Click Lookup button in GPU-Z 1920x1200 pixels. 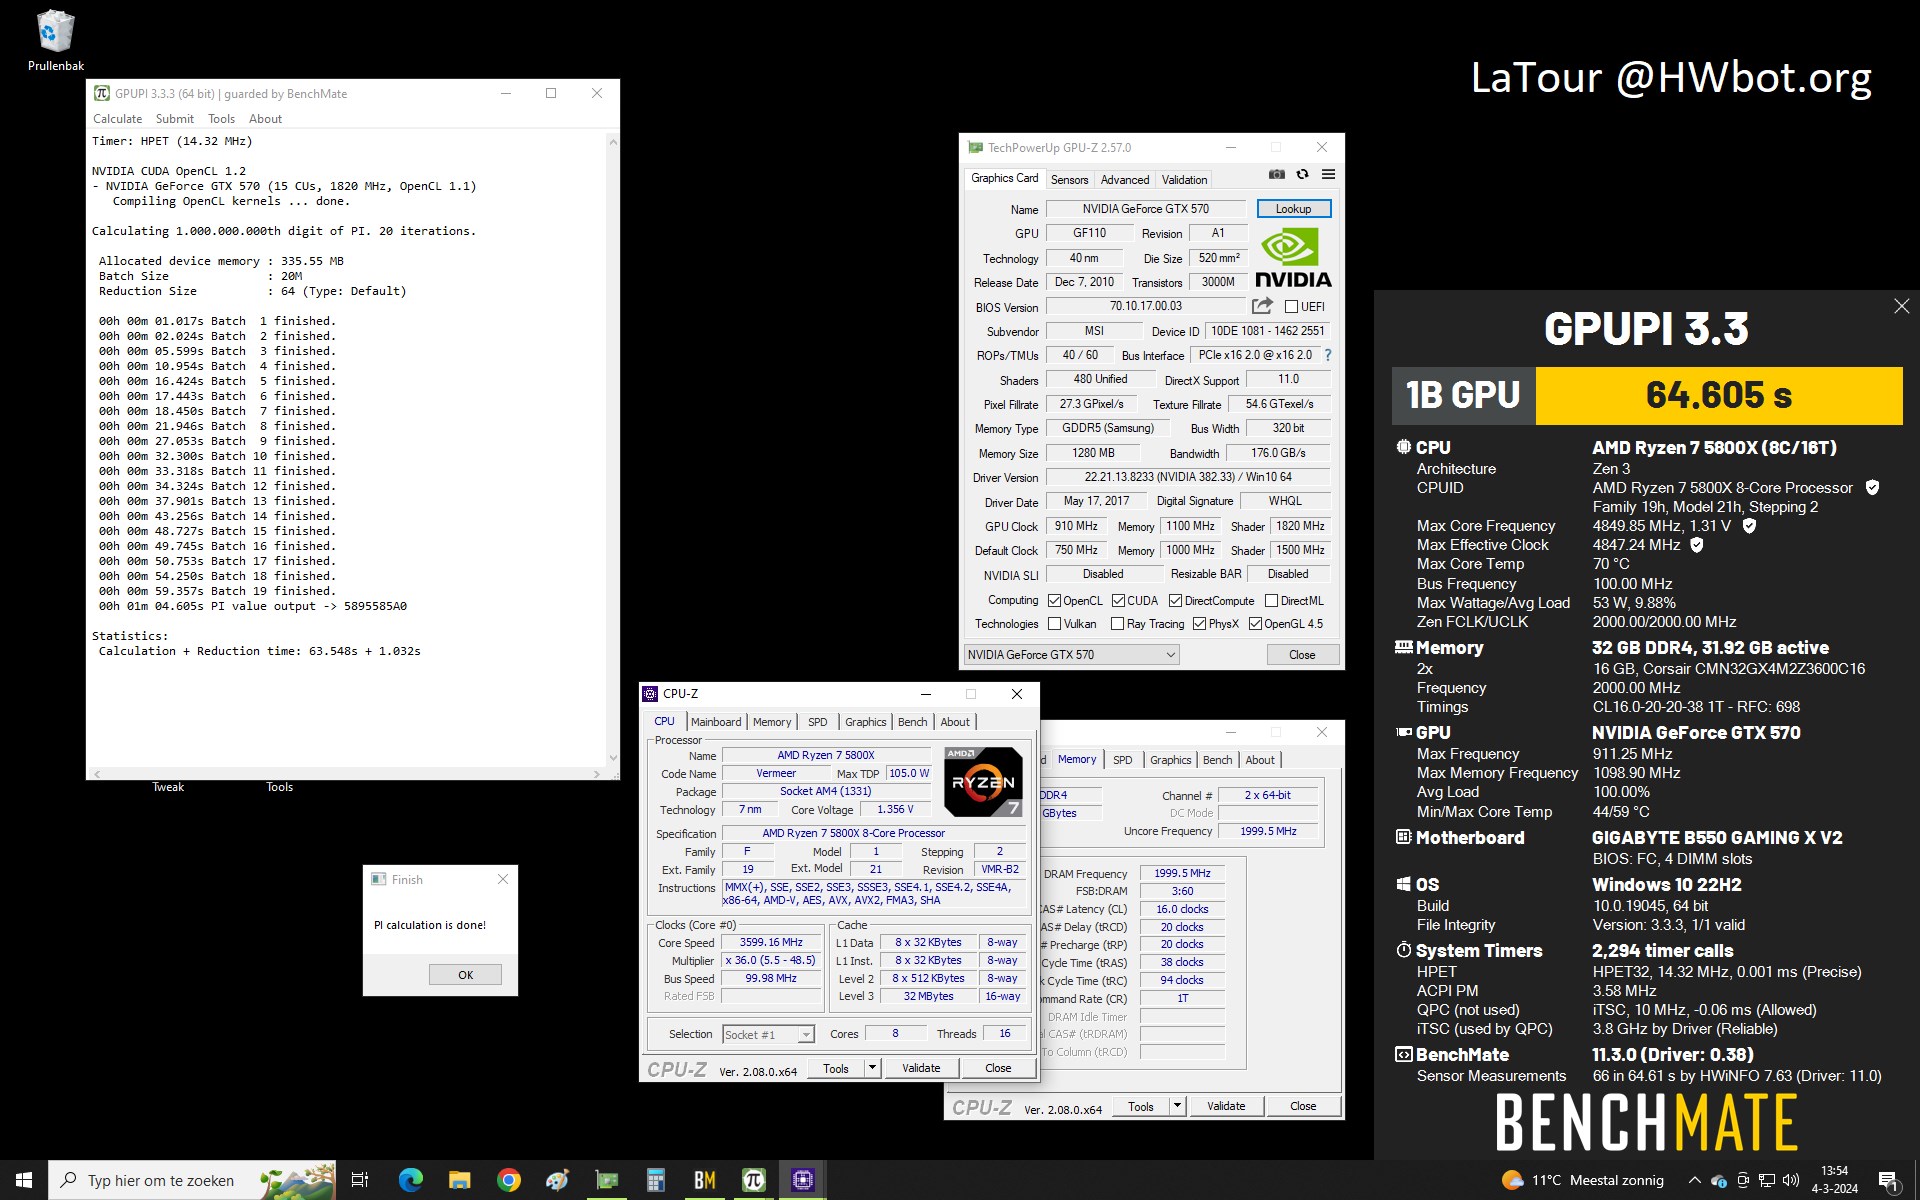point(1293,209)
